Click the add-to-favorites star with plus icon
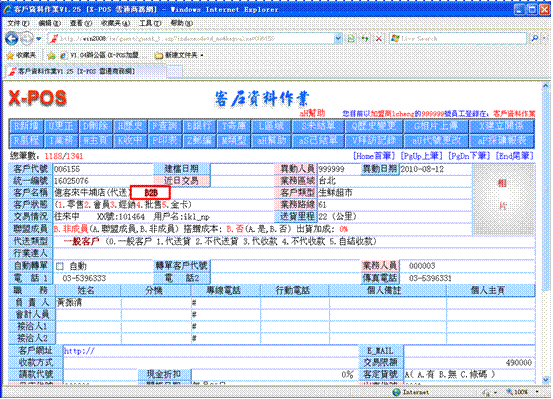Viewport: 553px width, 399px height. [51, 55]
